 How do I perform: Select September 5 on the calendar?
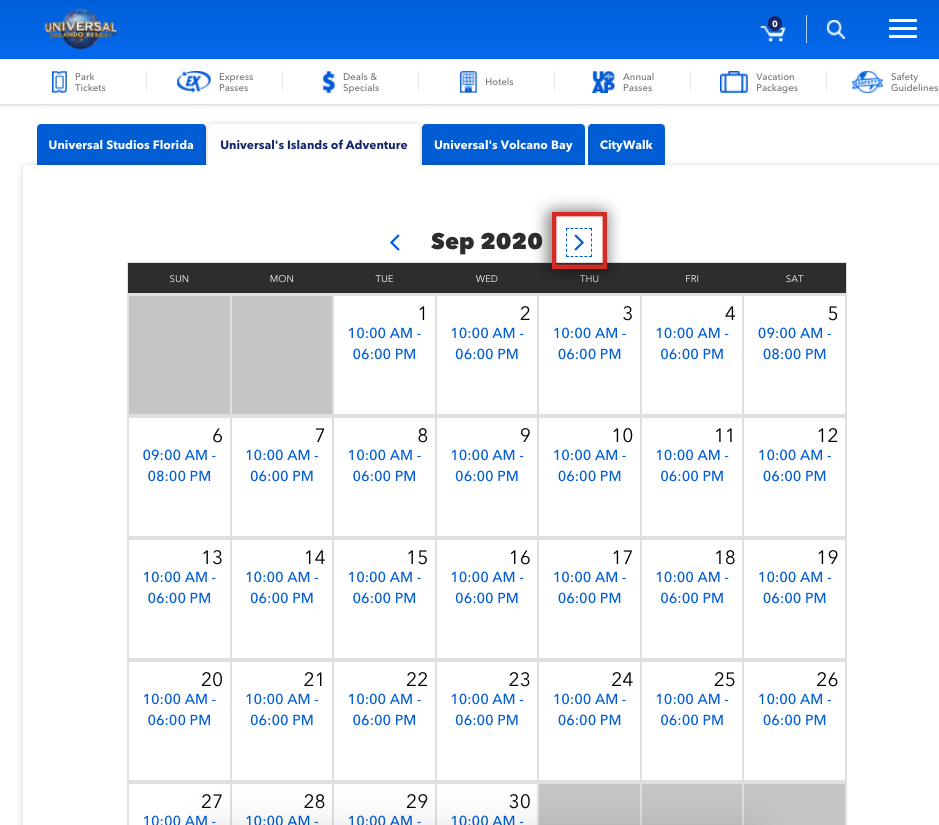click(794, 354)
